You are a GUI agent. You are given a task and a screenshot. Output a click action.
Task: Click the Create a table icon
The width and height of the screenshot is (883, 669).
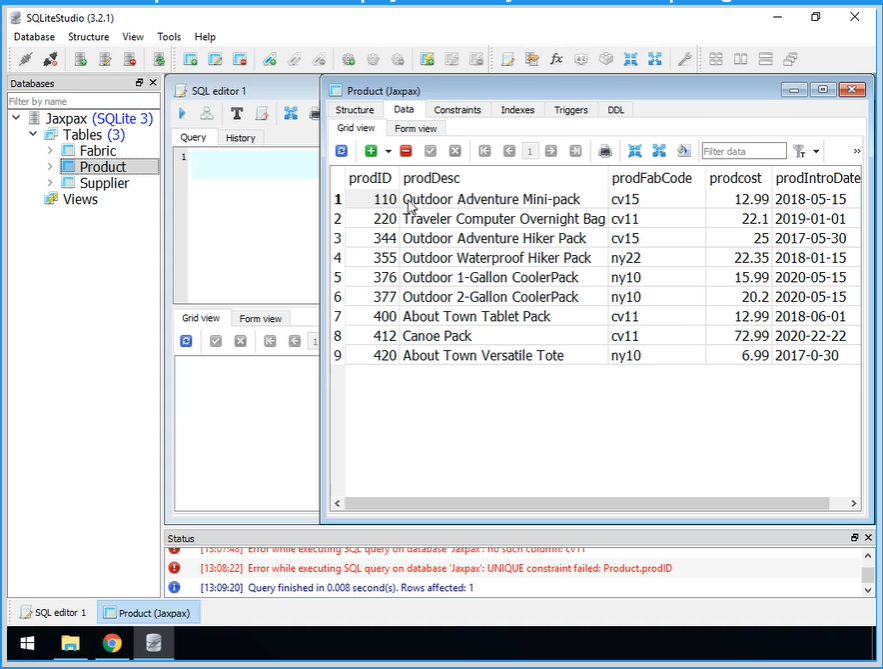tap(190, 59)
